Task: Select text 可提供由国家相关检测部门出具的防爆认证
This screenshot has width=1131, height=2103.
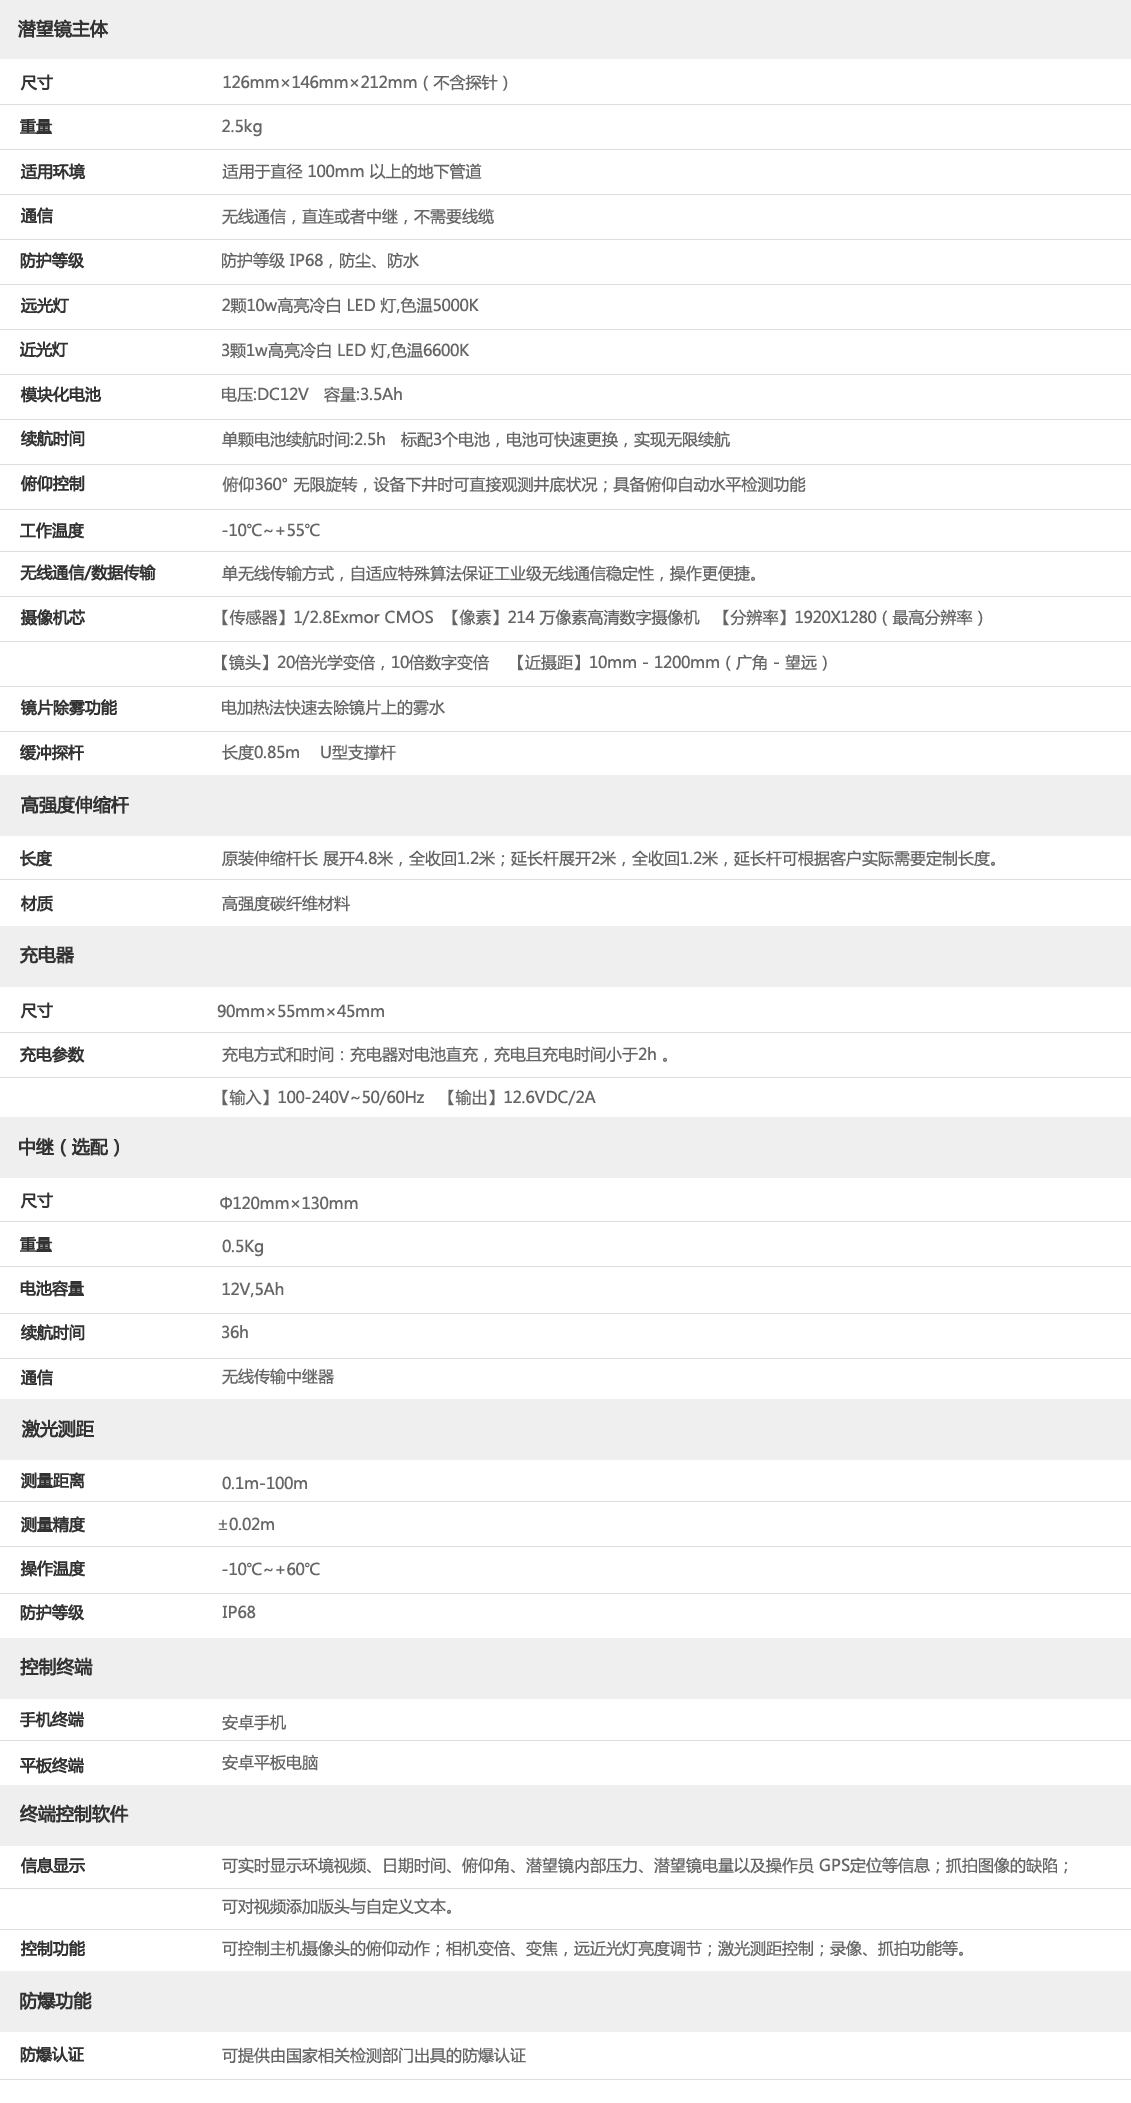Action: coord(374,2056)
